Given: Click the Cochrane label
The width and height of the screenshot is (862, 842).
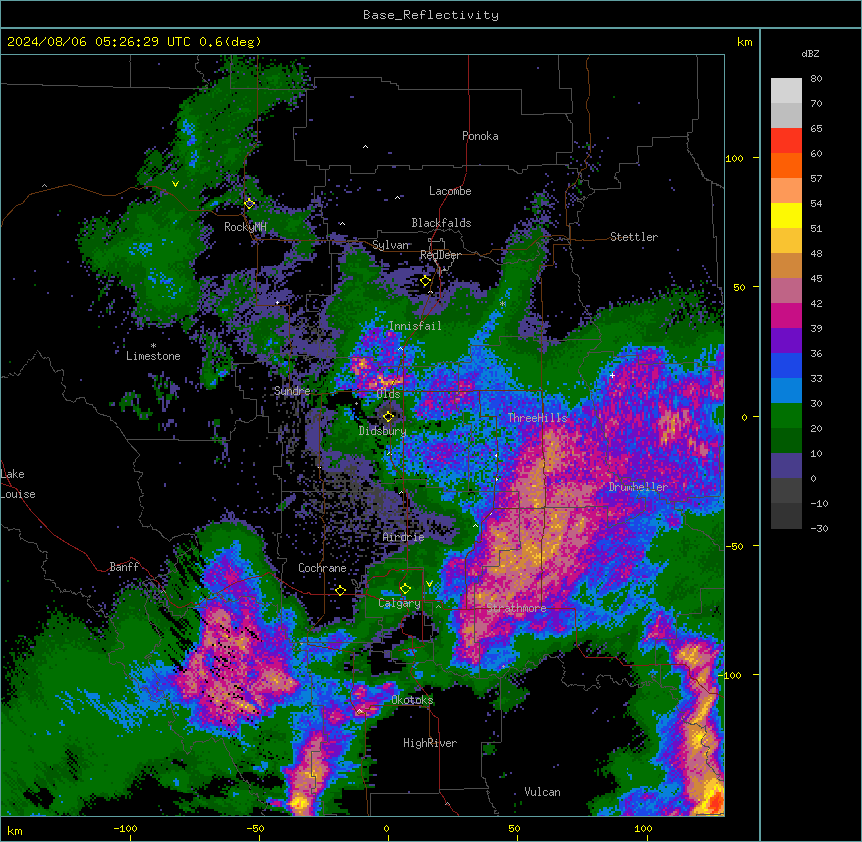Looking at the screenshot, I should pos(322,568).
